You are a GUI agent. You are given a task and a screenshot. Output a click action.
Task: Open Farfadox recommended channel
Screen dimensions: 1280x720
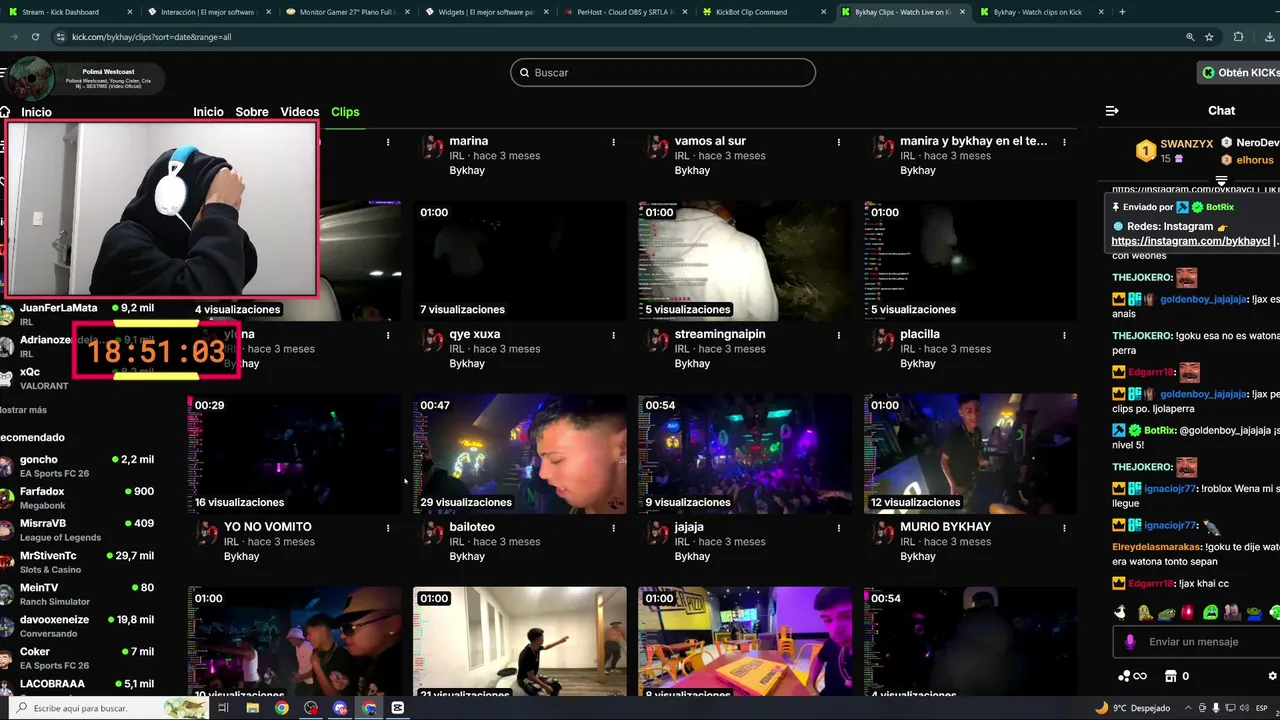click(x=78, y=498)
